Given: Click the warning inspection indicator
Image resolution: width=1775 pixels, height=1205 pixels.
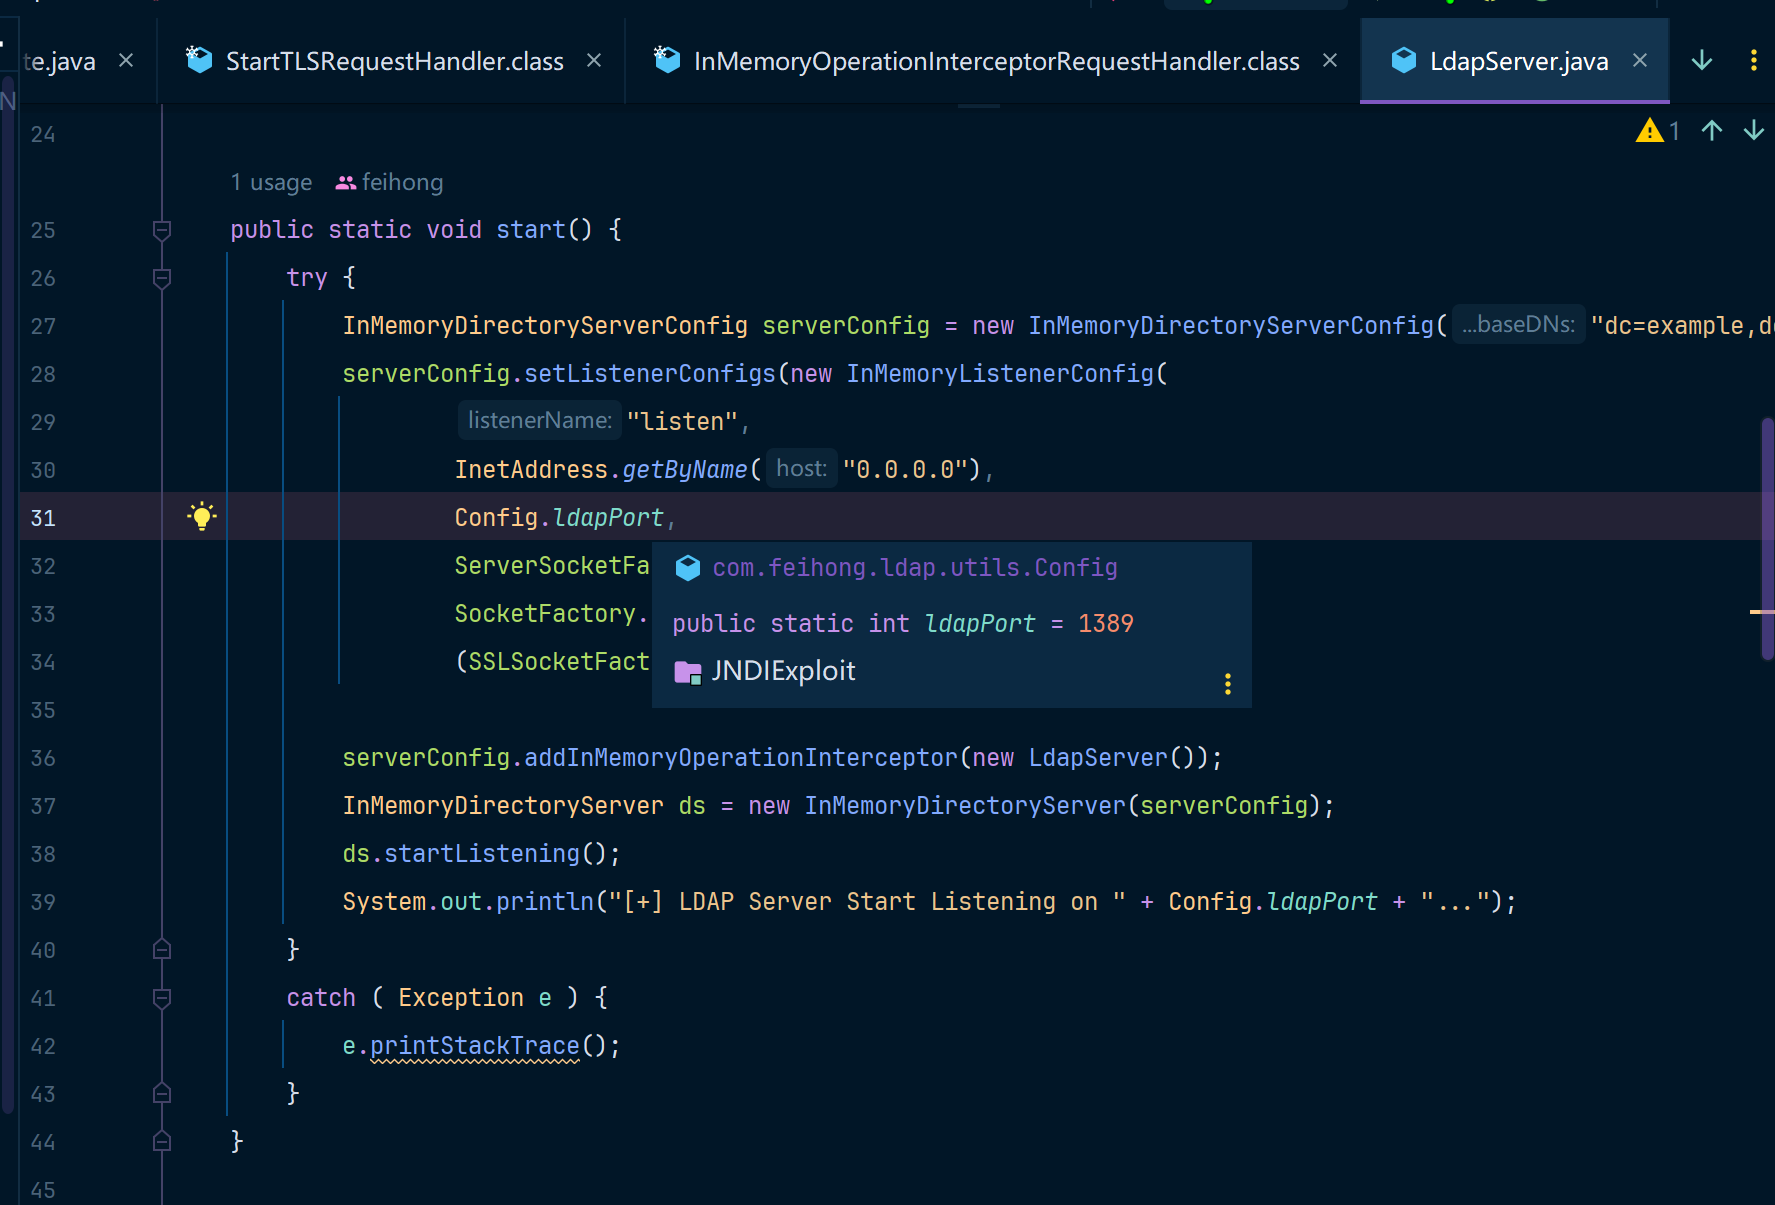Looking at the screenshot, I should 1657,131.
